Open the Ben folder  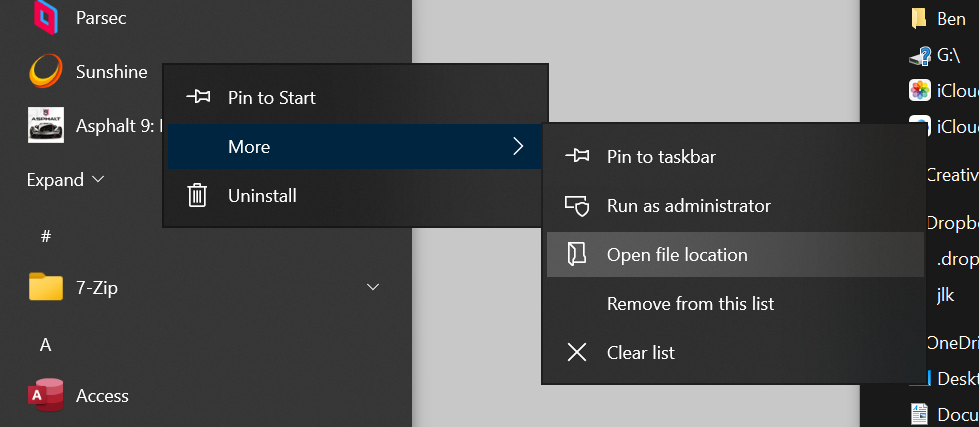[950, 19]
